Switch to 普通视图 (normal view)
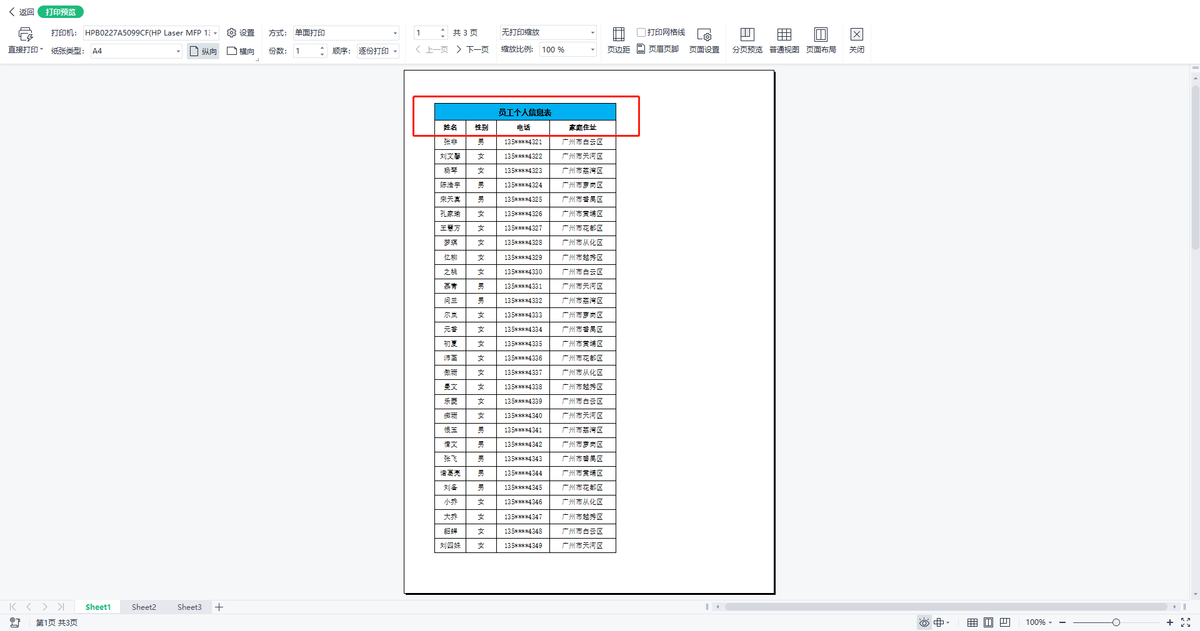The height and width of the screenshot is (631, 1200). pos(784,40)
